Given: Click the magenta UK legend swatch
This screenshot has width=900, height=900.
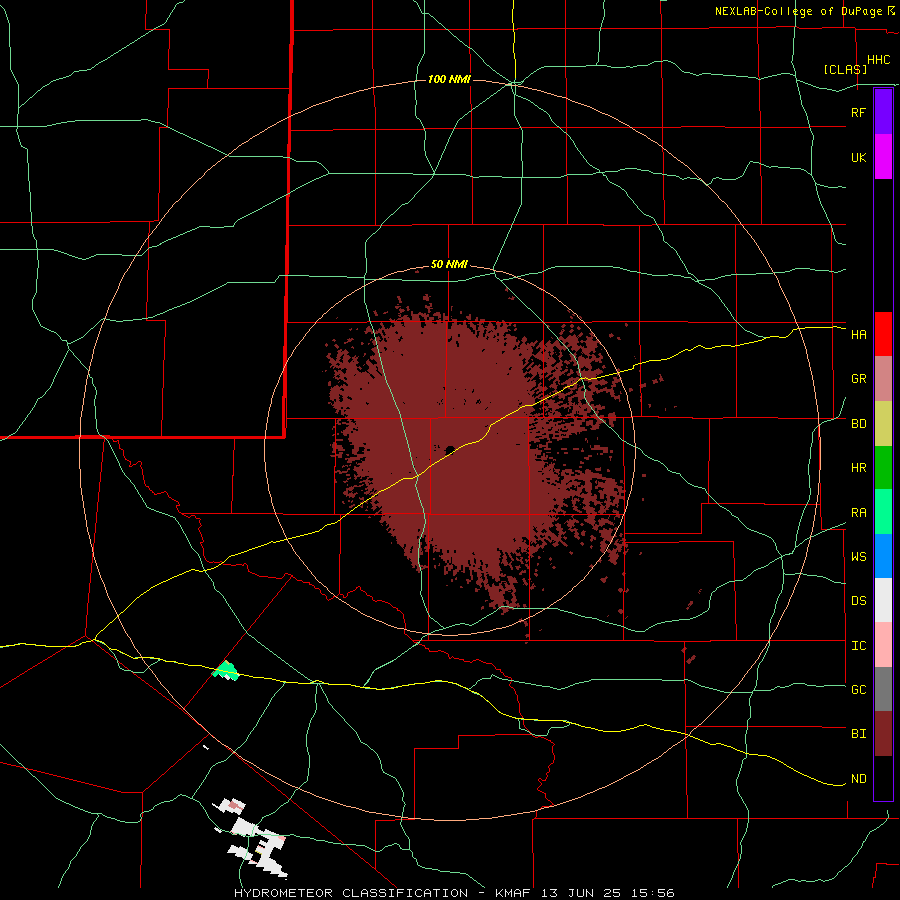Looking at the screenshot, I should (x=883, y=157).
